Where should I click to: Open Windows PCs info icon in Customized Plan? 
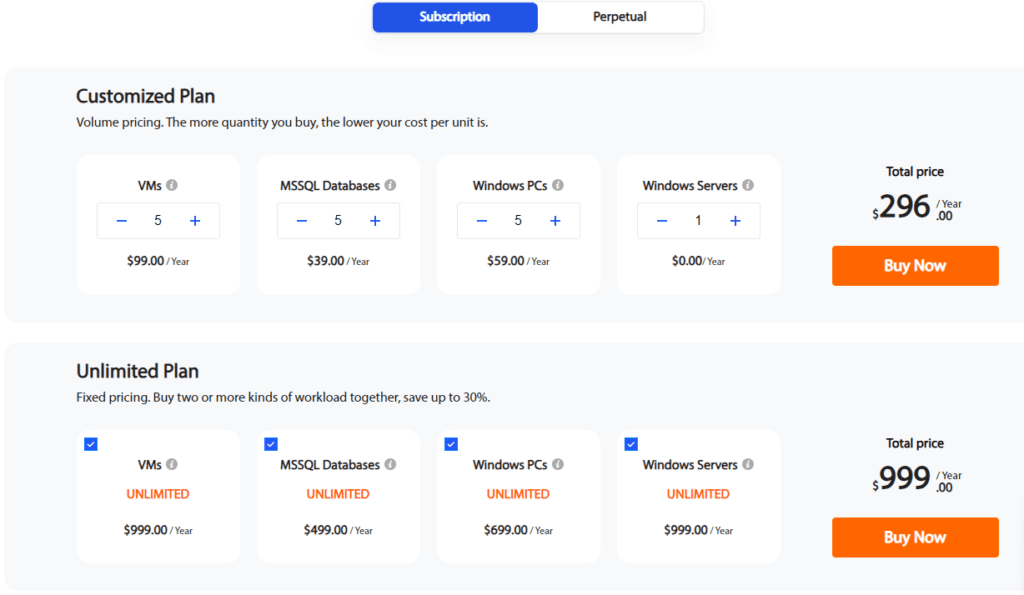tap(558, 185)
